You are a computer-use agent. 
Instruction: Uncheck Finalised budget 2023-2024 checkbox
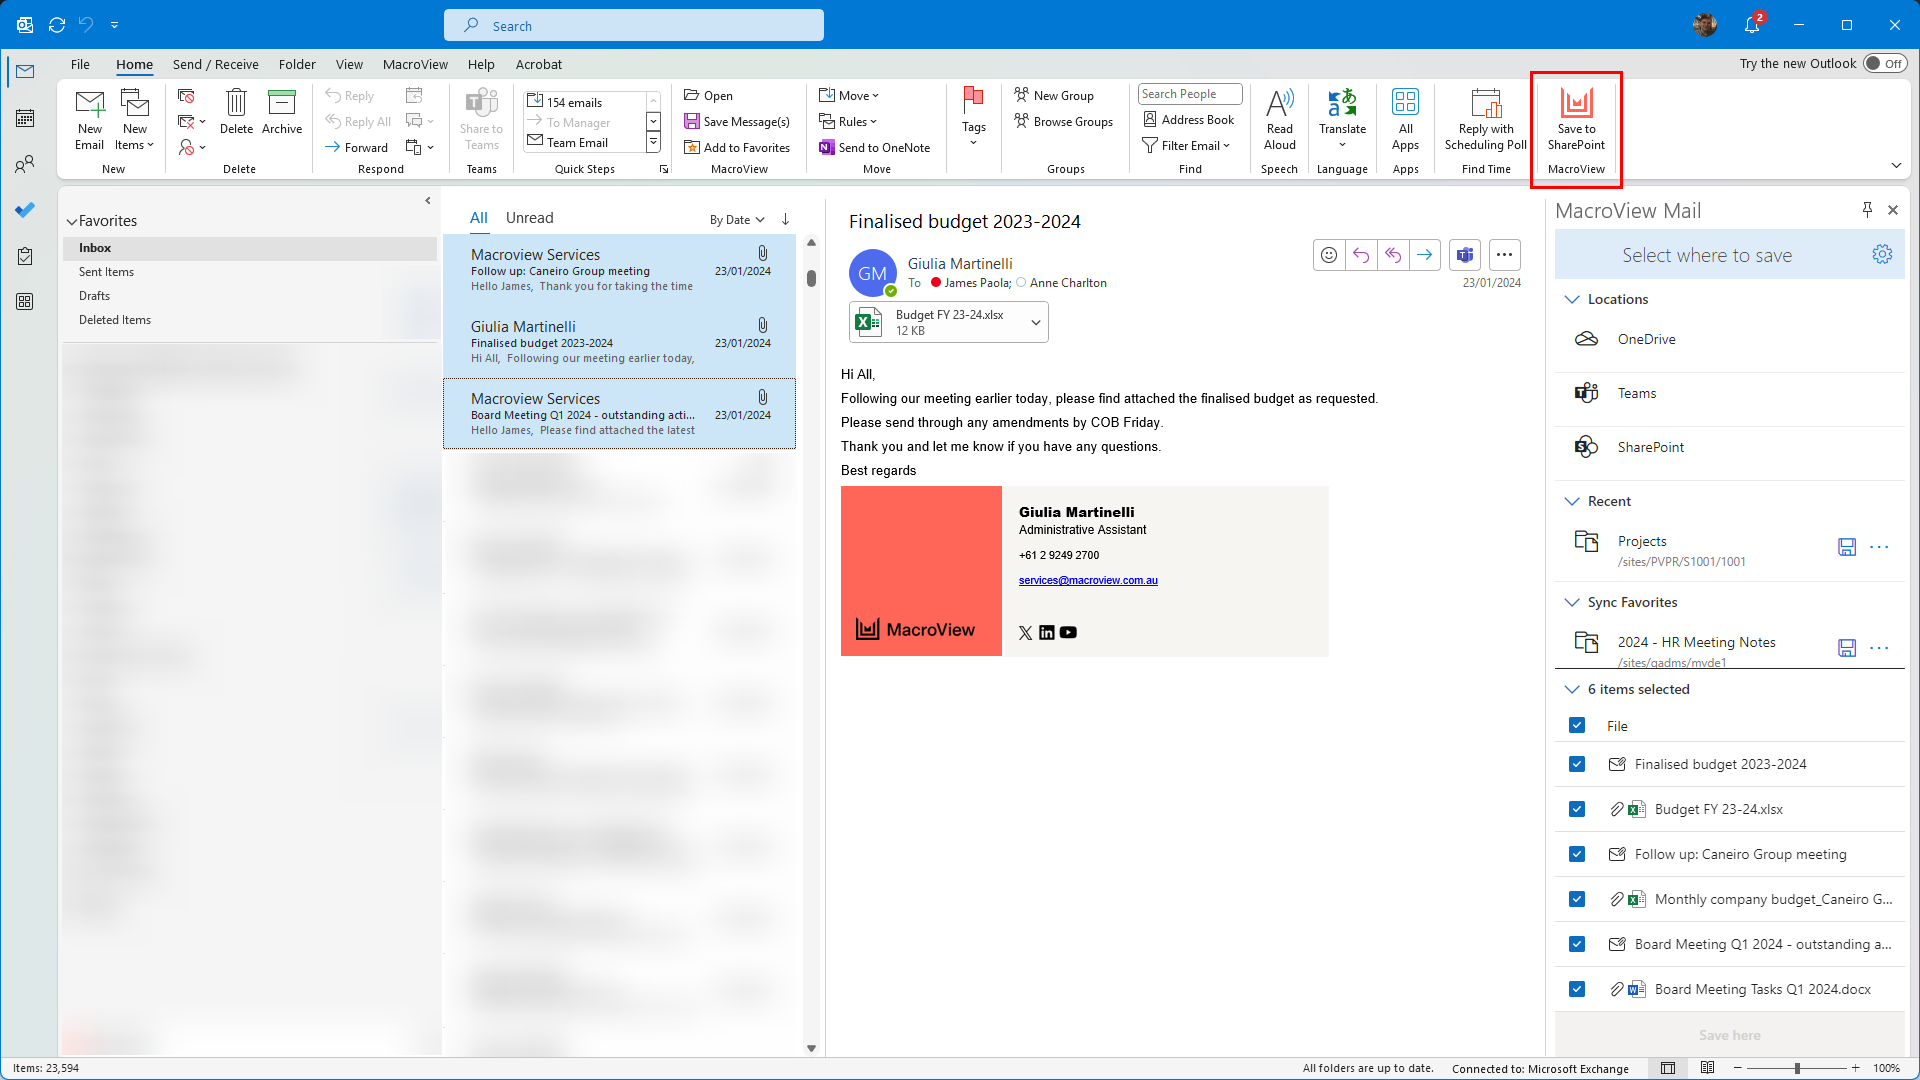pos(1577,764)
